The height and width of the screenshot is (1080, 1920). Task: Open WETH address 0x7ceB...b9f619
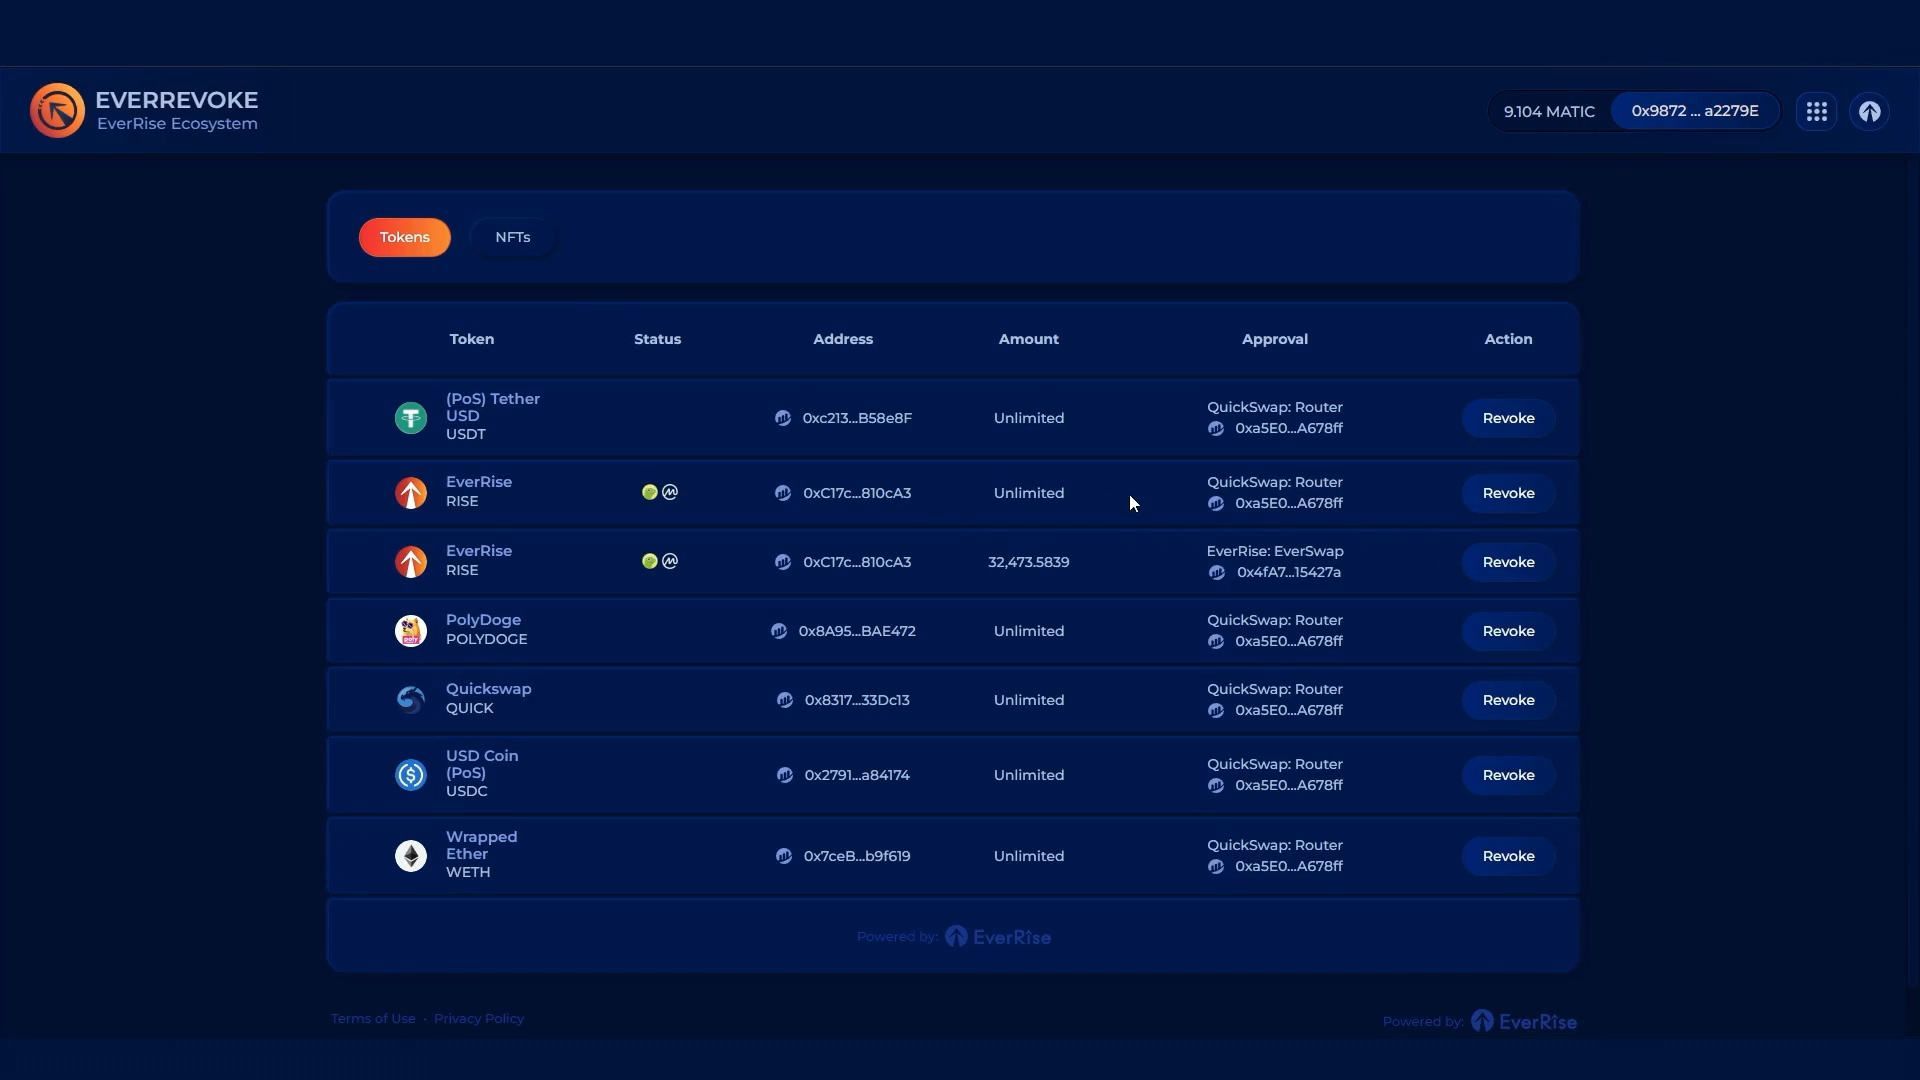(857, 856)
